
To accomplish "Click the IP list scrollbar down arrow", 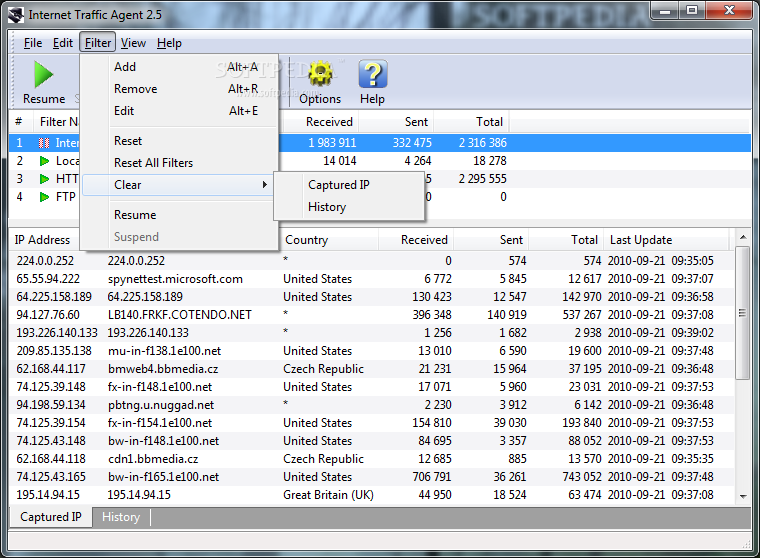I will point(743,496).
